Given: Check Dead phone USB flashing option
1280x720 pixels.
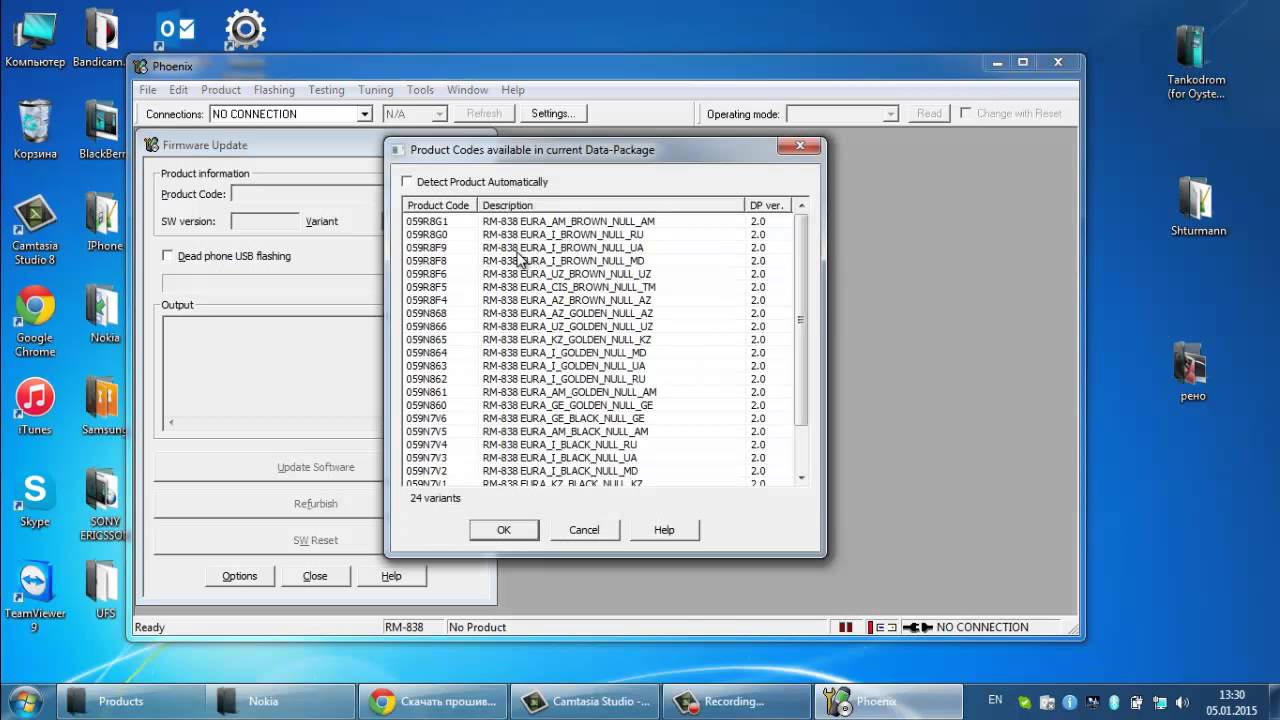Looking at the screenshot, I should click(x=168, y=256).
